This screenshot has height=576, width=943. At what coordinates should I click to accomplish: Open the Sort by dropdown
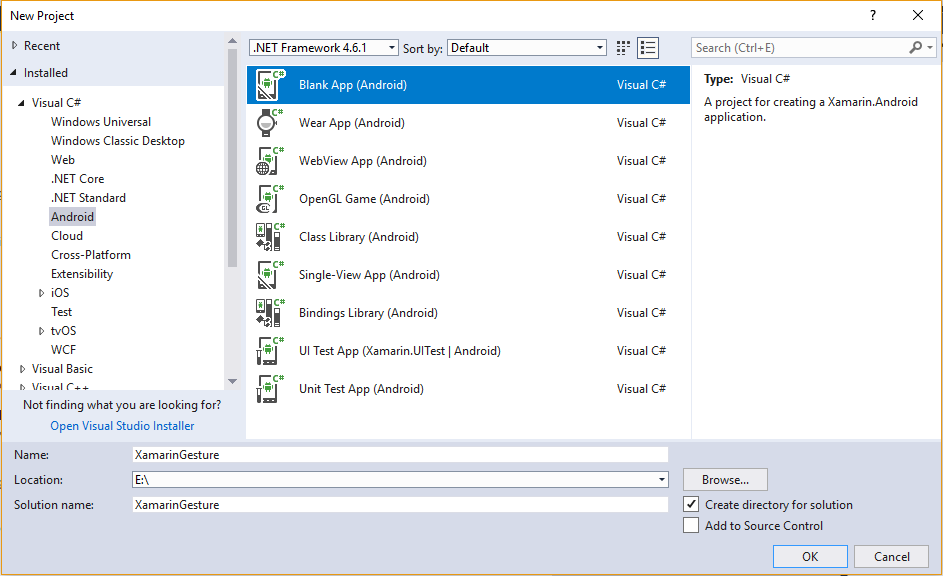pos(527,48)
